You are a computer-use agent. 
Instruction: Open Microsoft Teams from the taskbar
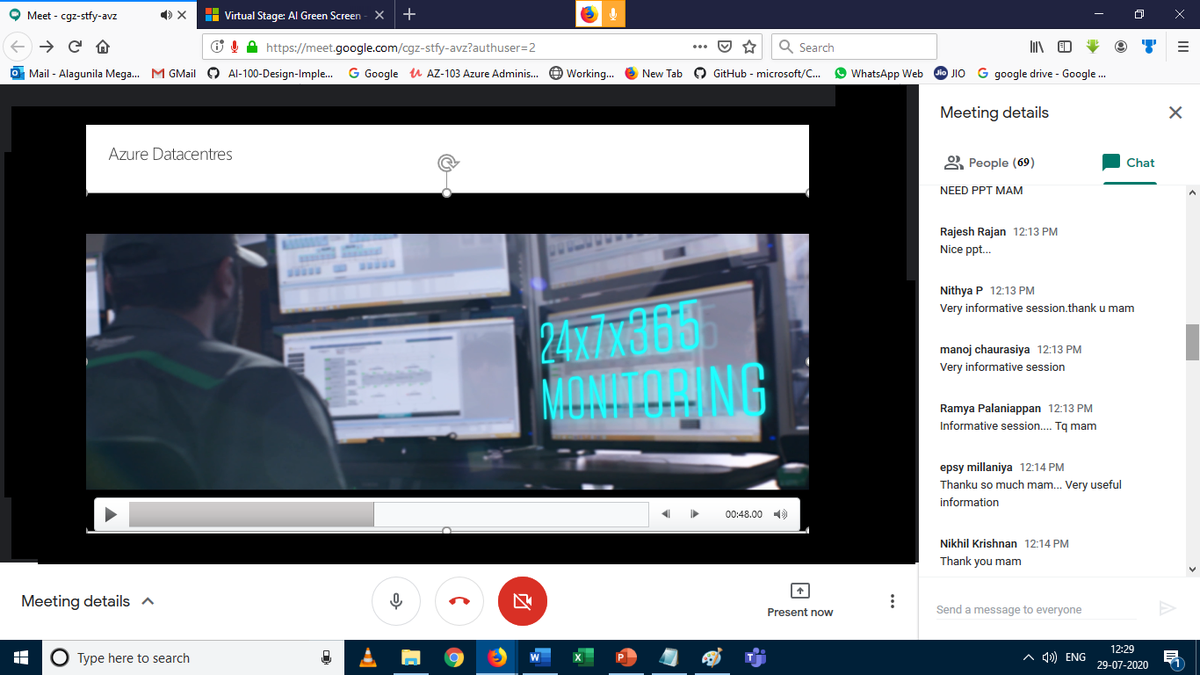coord(755,658)
